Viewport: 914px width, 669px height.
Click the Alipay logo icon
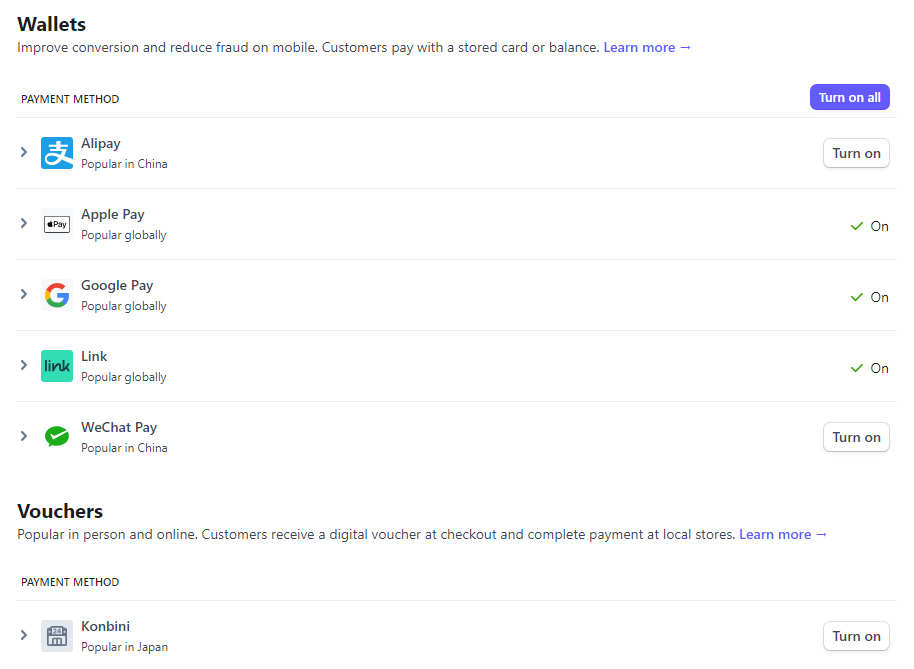(57, 153)
